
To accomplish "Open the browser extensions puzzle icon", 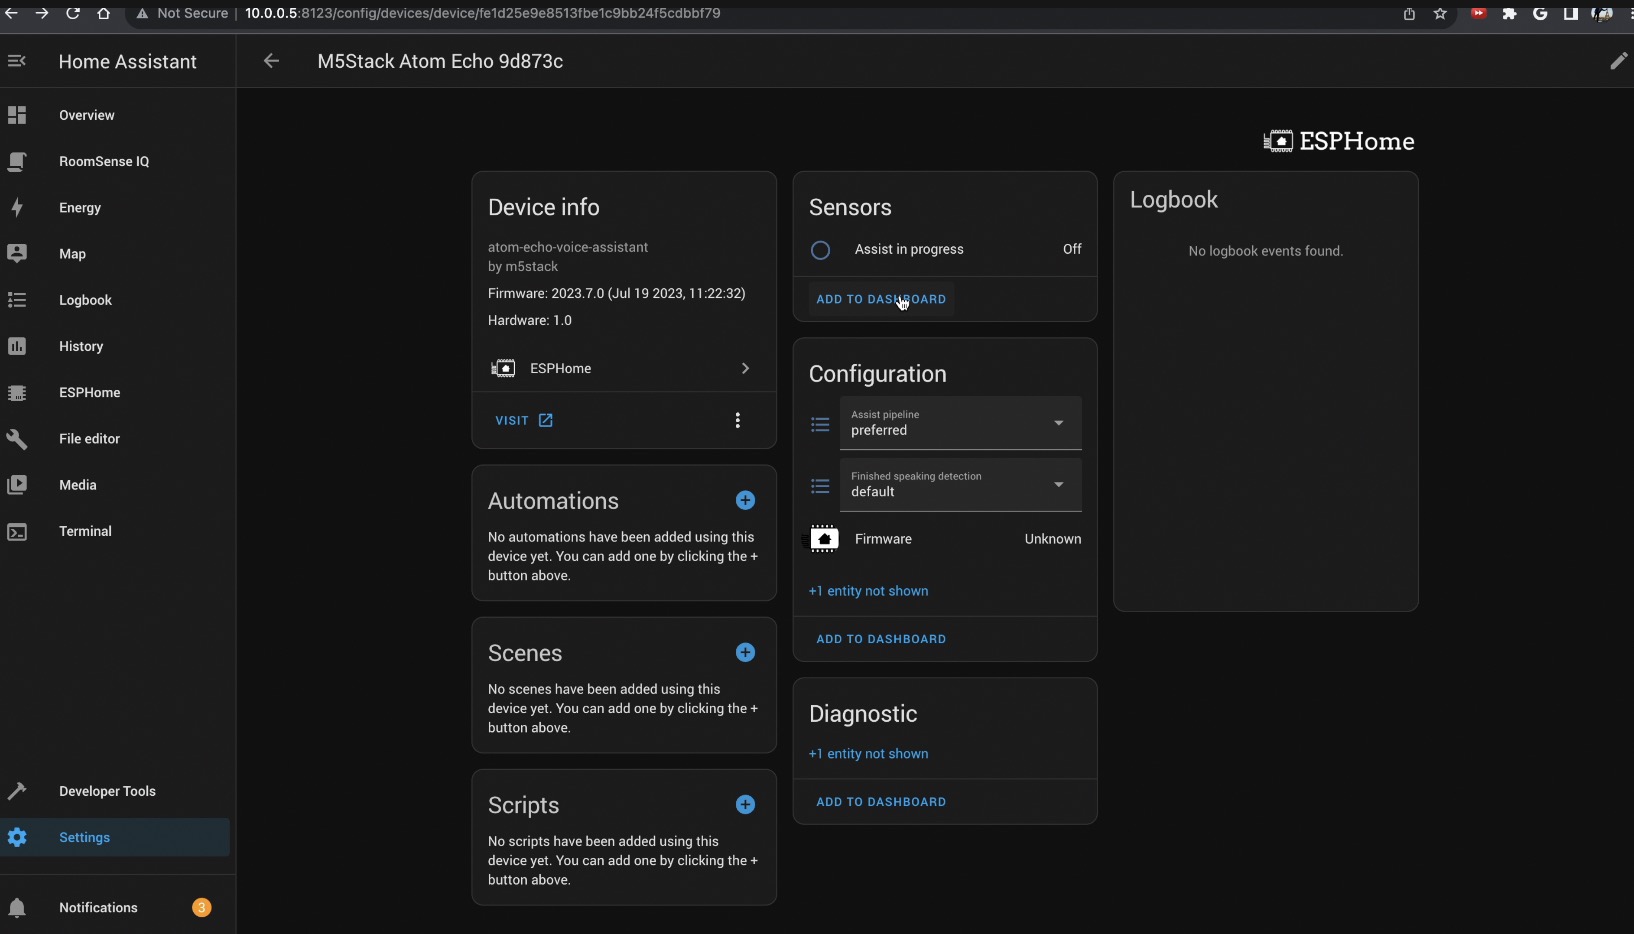I will pyautogui.click(x=1509, y=14).
